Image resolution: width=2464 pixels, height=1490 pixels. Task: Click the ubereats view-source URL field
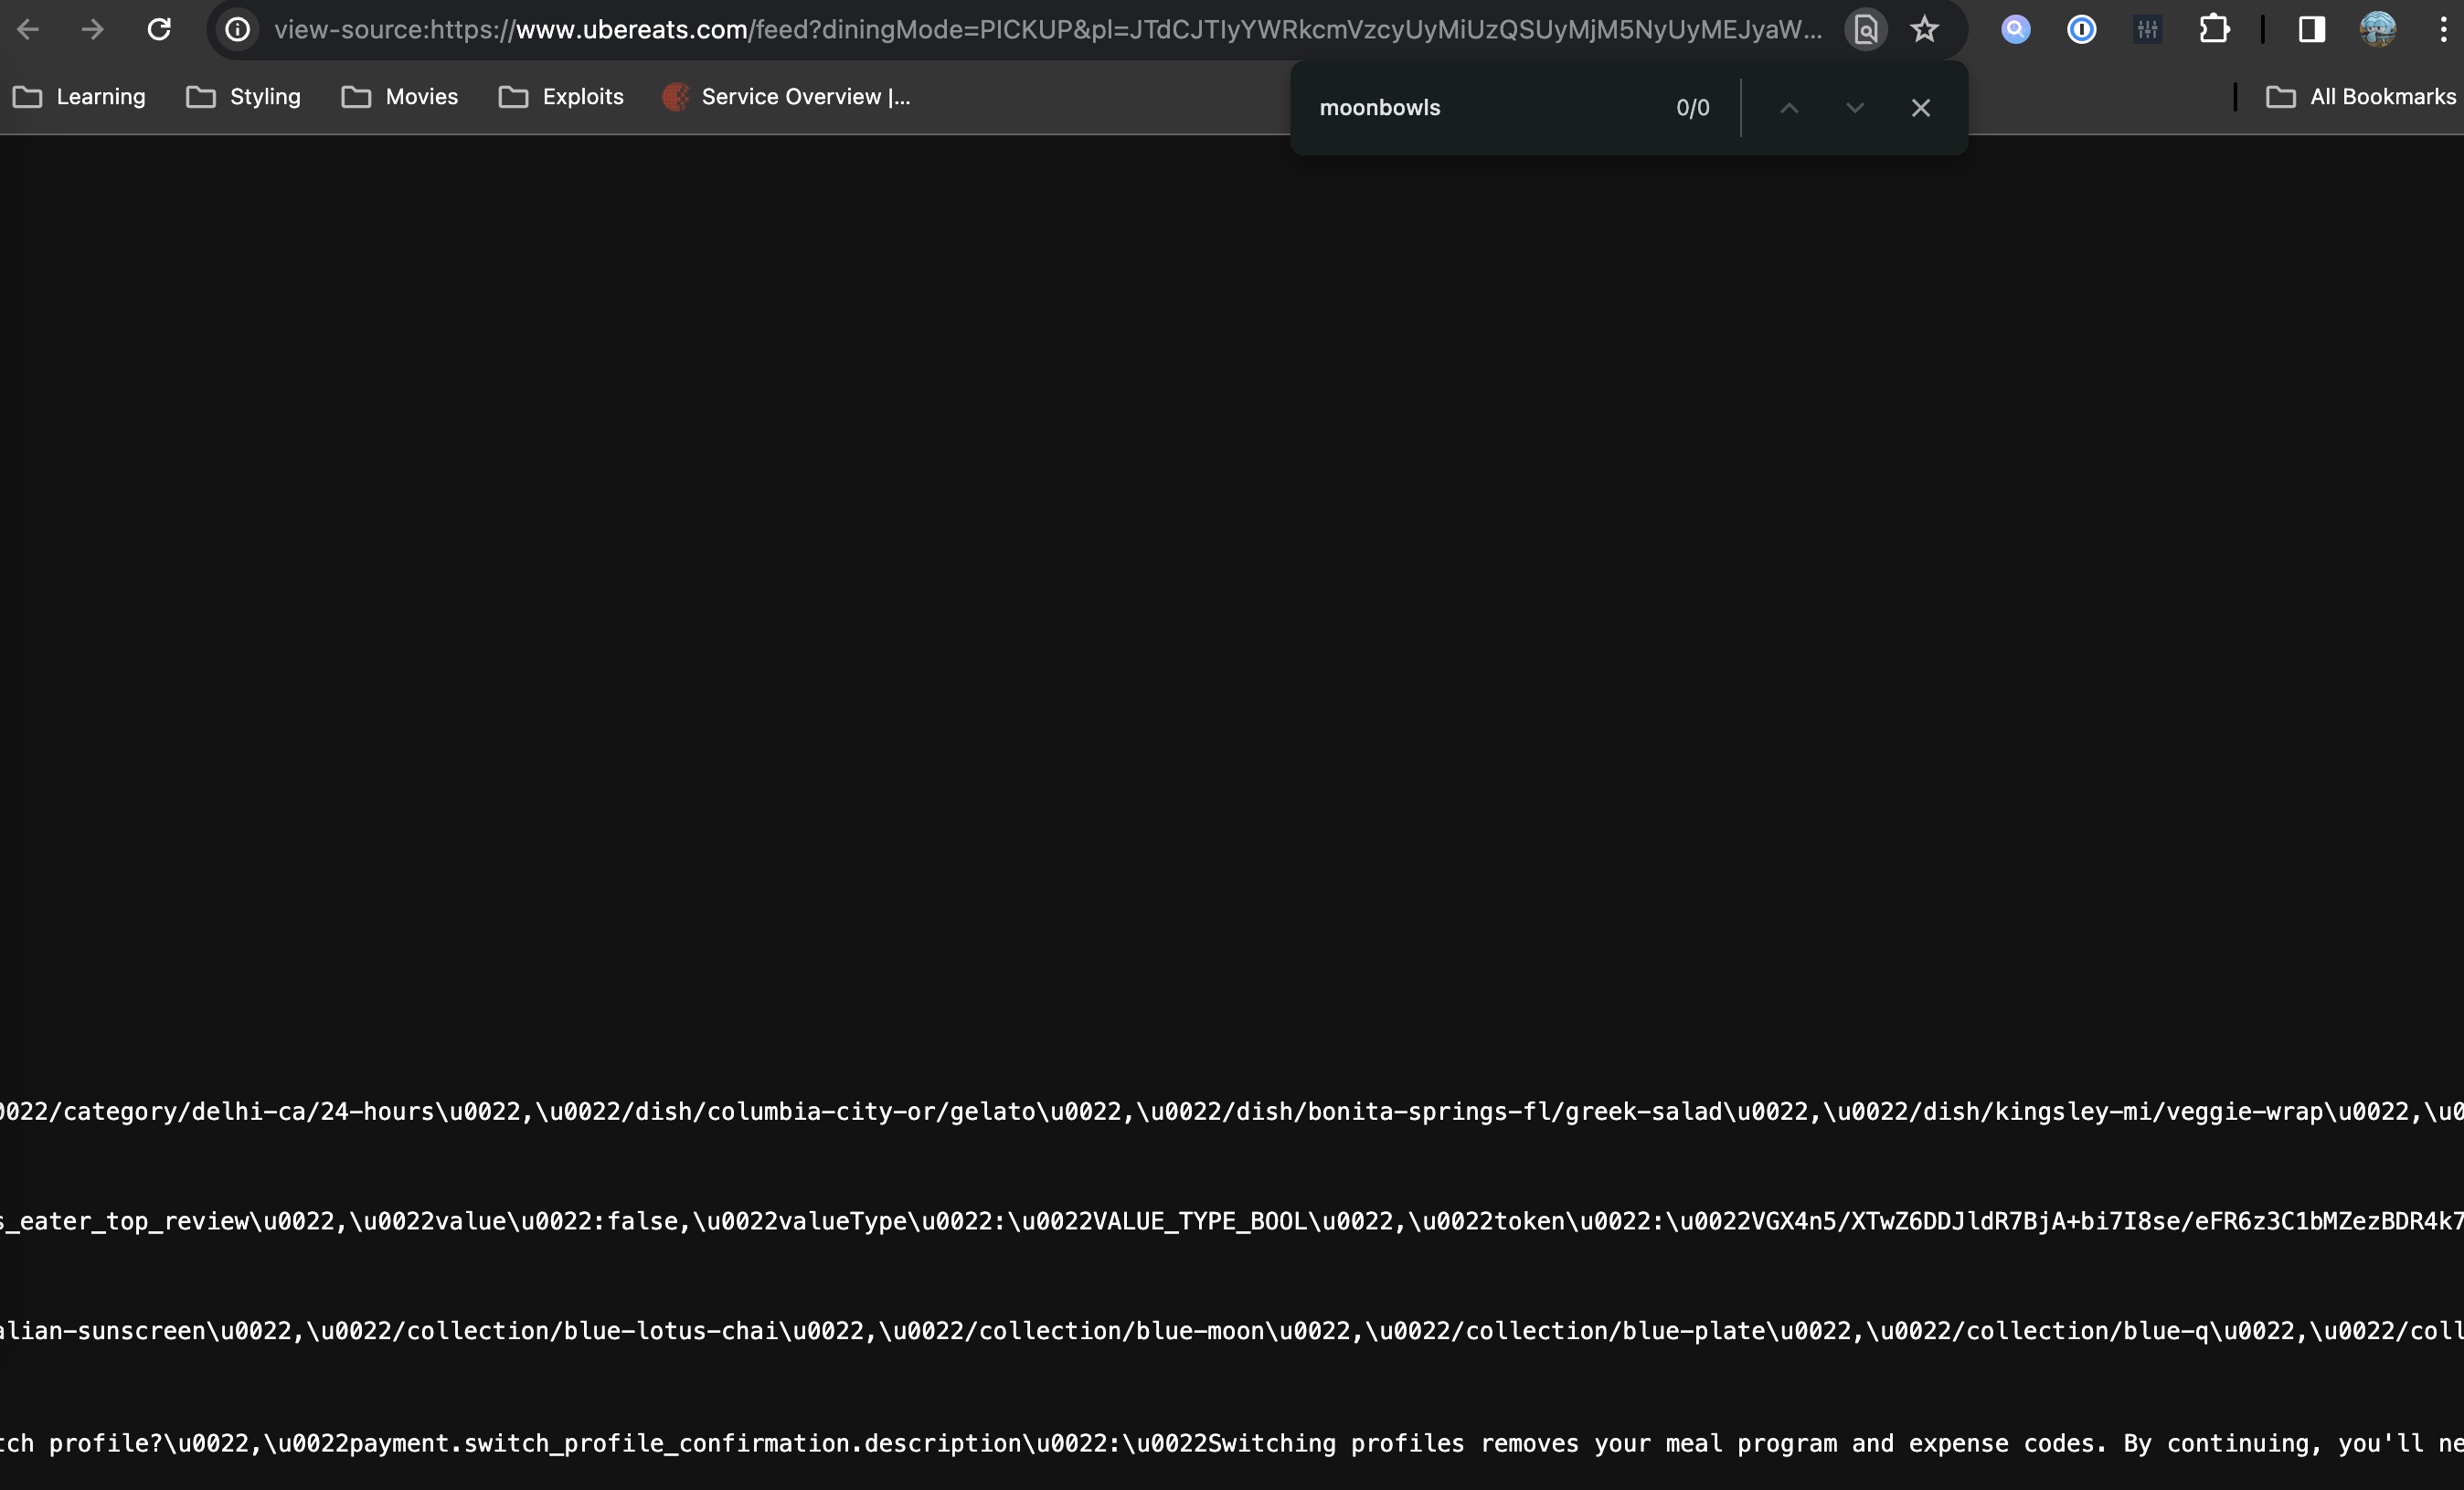1048,30
